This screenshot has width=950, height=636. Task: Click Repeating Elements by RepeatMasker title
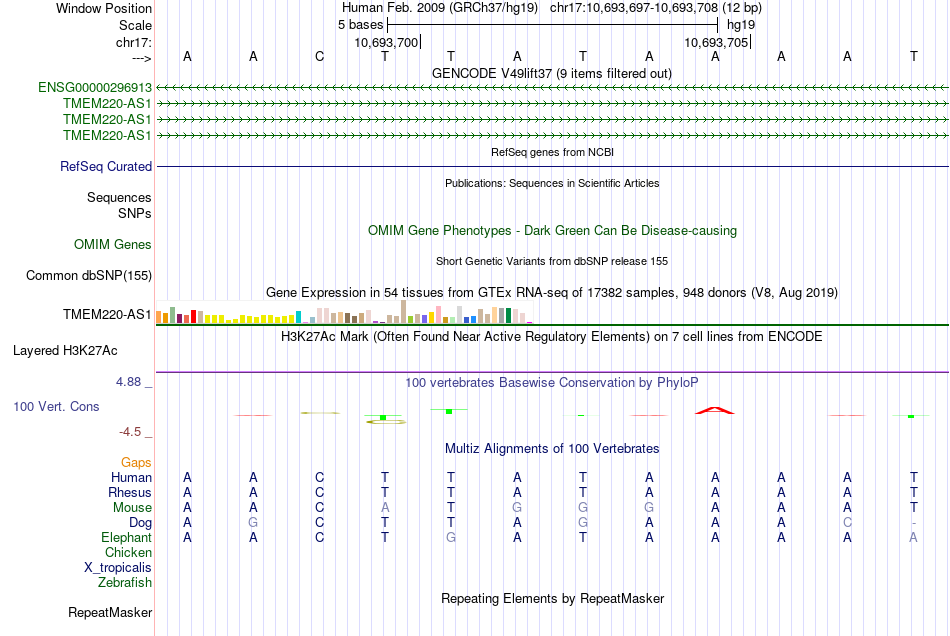click(x=552, y=598)
